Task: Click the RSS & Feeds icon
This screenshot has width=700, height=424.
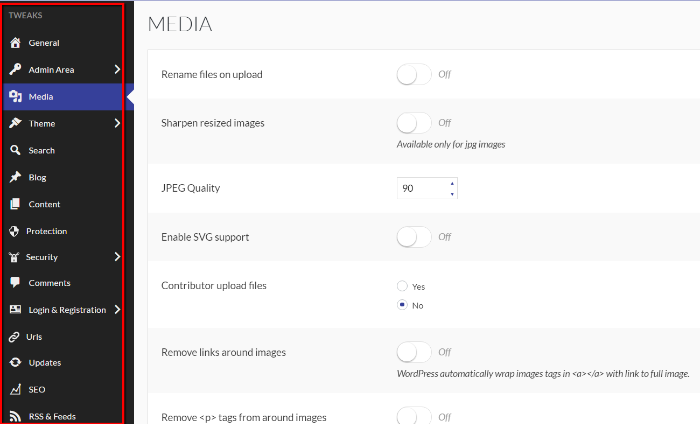Action: point(15,416)
